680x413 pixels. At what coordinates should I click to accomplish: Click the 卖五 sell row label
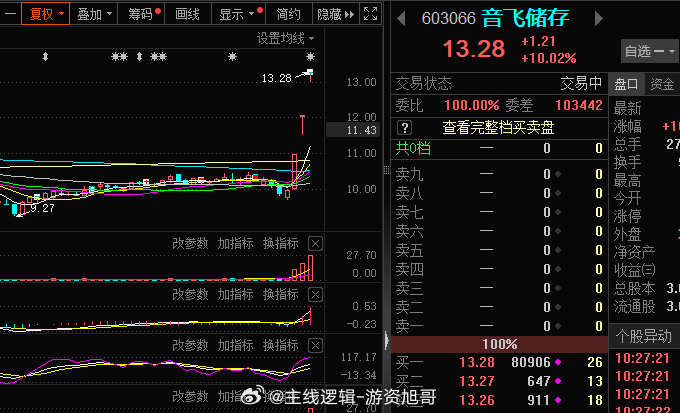[409, 250]
